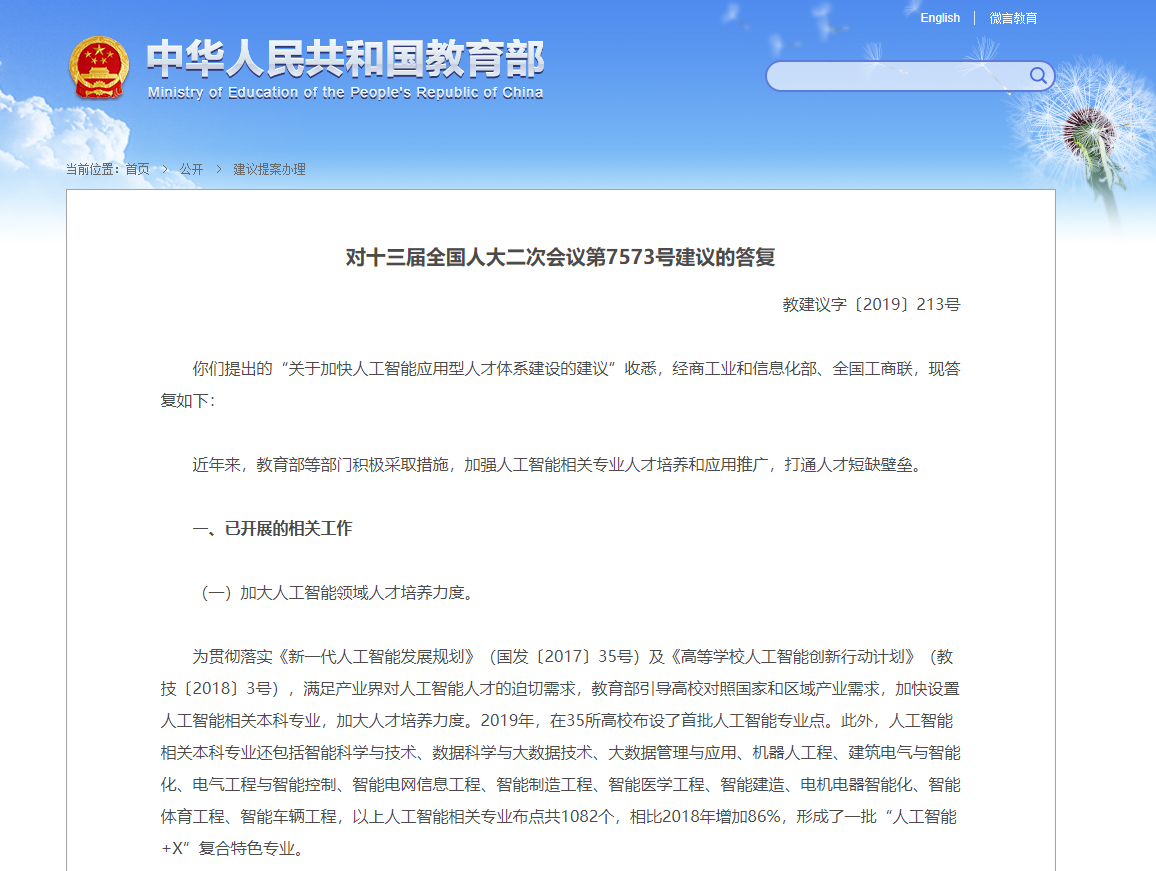Click document number 教建议字〔2019〕213号
This screenshot has width=1156, height=871.
(x=871, y=304)
